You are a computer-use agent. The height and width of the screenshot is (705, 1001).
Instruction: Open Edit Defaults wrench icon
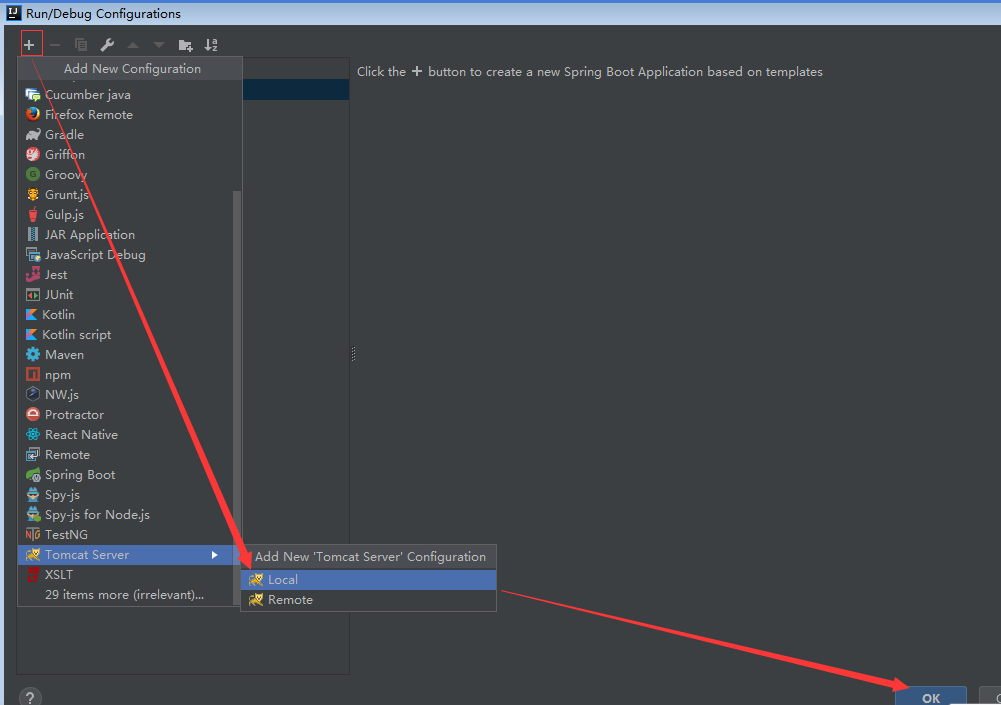[107, 45]
